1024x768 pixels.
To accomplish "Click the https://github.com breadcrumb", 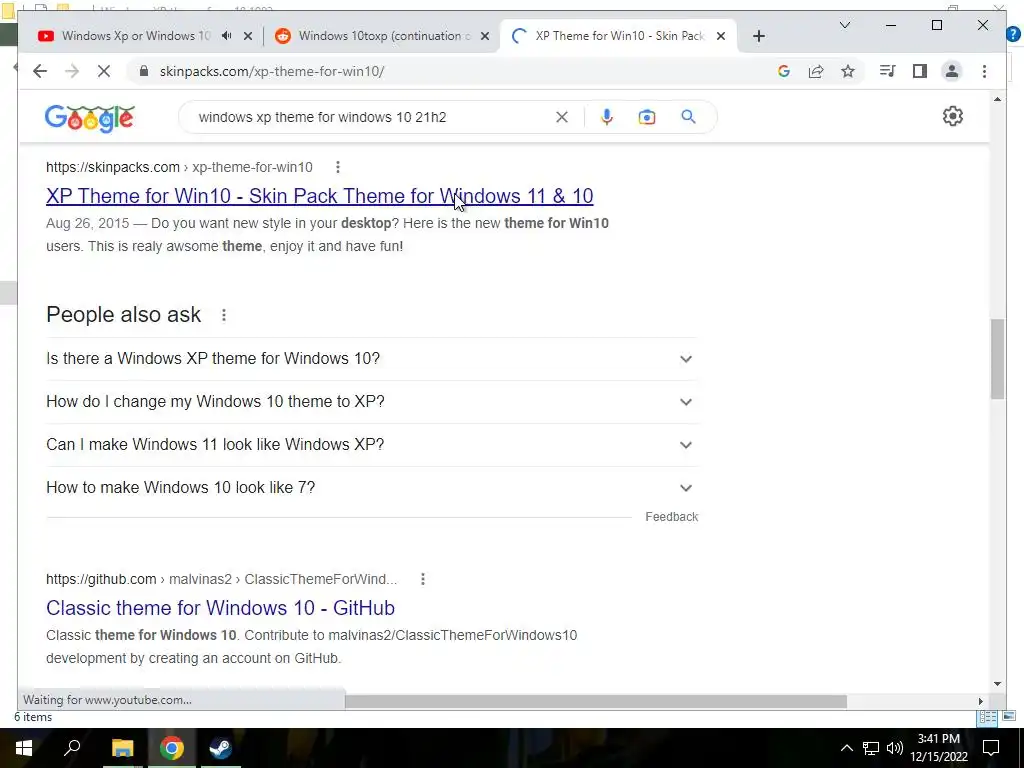I will (x=101, y=579).
